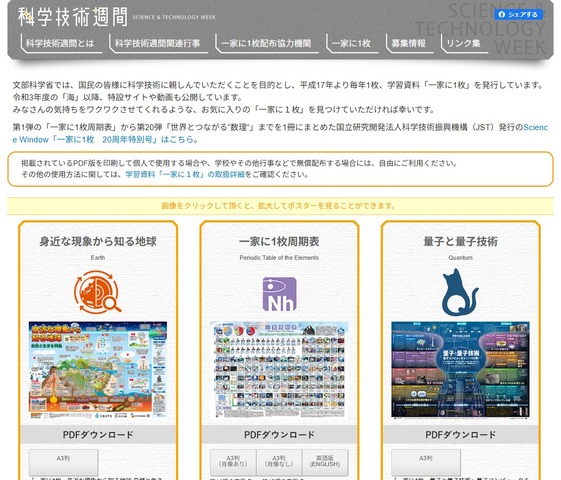Screen dimensions: 561x480
Task: Open the 科学技術週間関連行事 menu item
Action: pyautogui.click(x=157, y=43)
